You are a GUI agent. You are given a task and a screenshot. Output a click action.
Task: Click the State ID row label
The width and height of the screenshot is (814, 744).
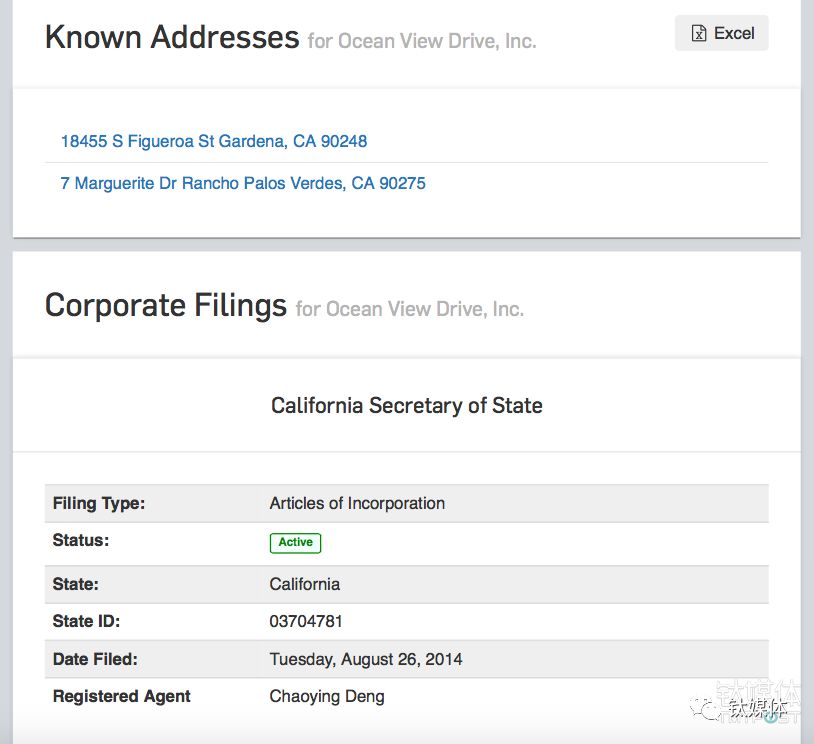click(86, 621)
